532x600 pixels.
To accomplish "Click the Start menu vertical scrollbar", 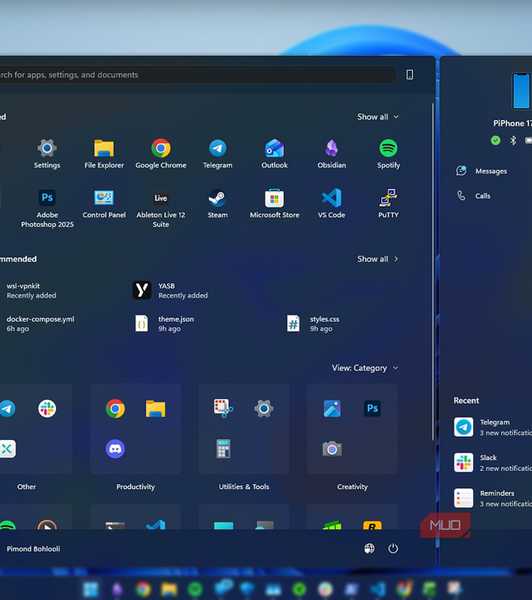I will coord(433,272).
